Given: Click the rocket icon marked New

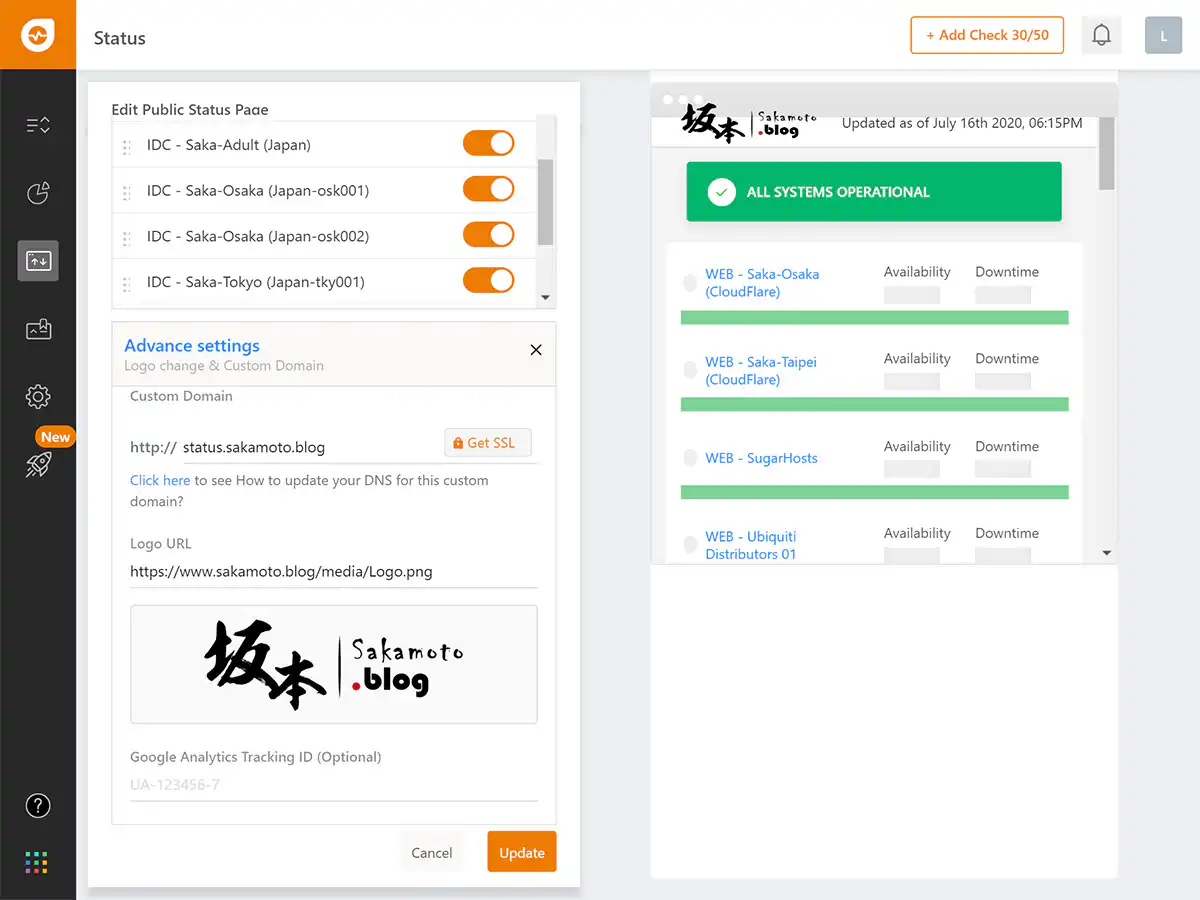Looking at the screenshot, I should click(38, 464).
